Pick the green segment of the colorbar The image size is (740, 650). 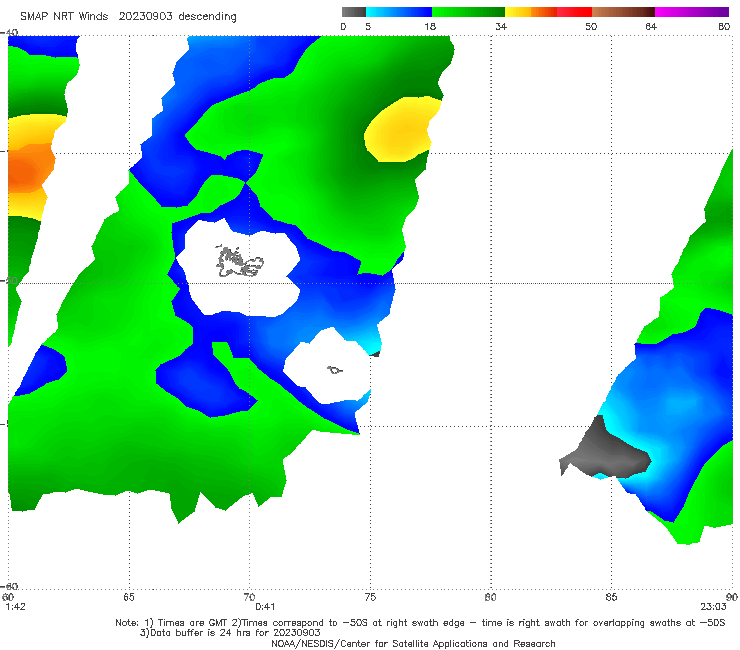coord(468,12)
